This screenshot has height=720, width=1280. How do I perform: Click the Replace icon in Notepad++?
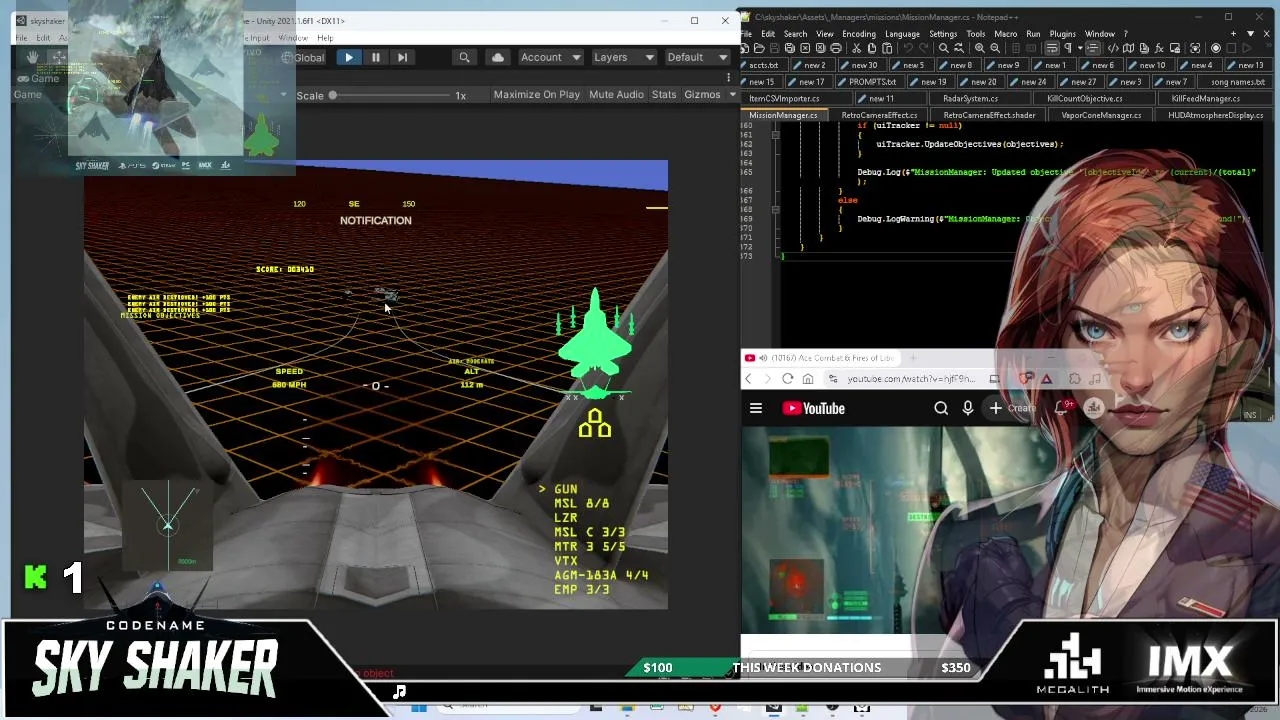(x=958, y=48)
